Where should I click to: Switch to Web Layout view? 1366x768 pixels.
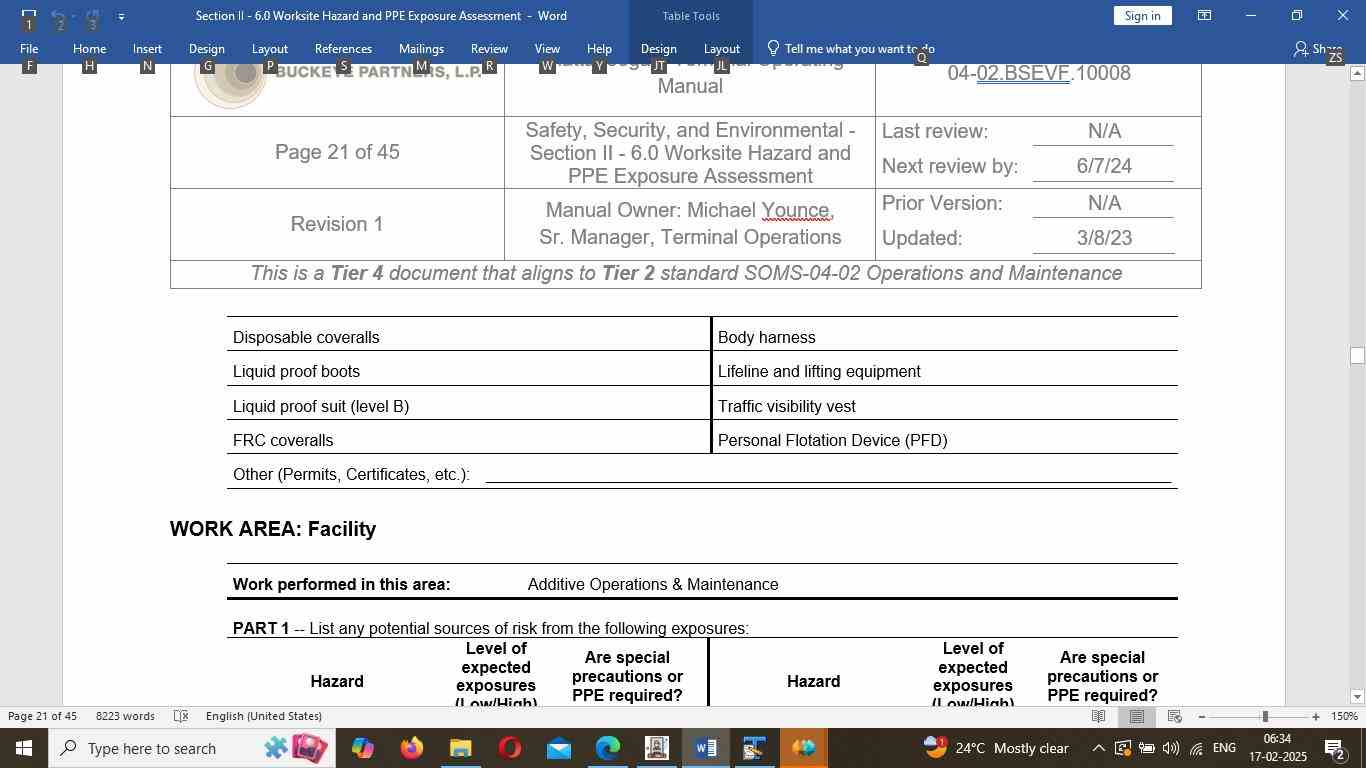click(x=1175, y=716)
